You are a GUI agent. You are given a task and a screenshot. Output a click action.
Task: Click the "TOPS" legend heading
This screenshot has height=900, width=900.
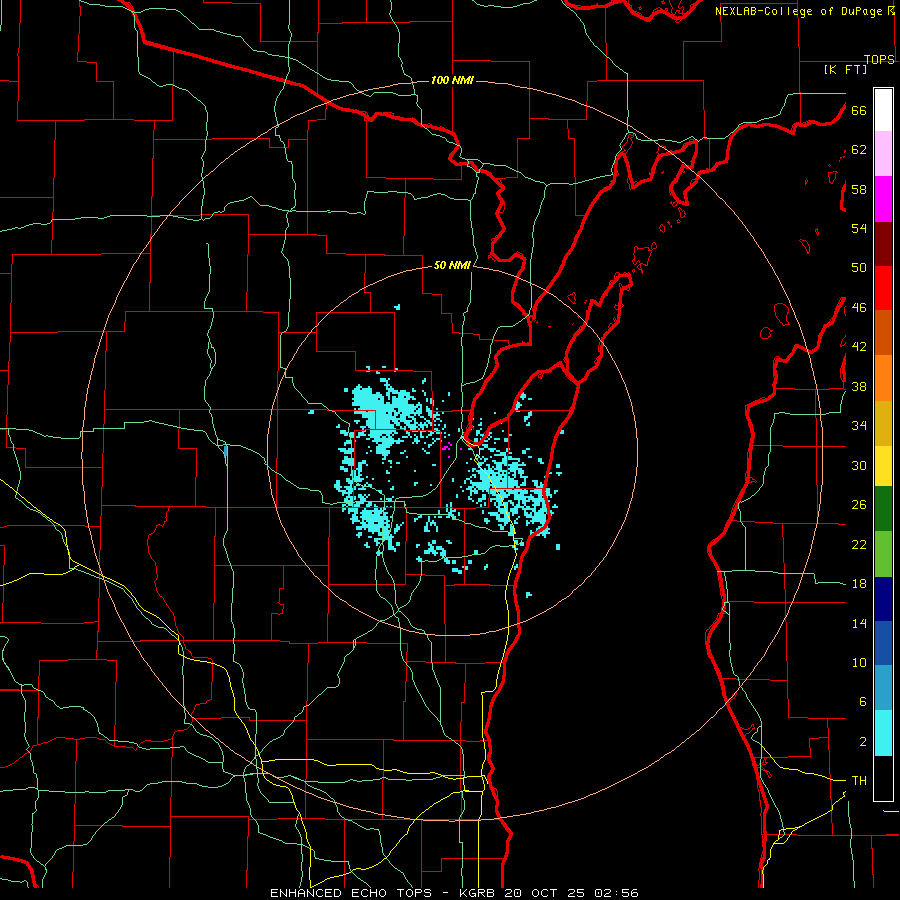879,60
